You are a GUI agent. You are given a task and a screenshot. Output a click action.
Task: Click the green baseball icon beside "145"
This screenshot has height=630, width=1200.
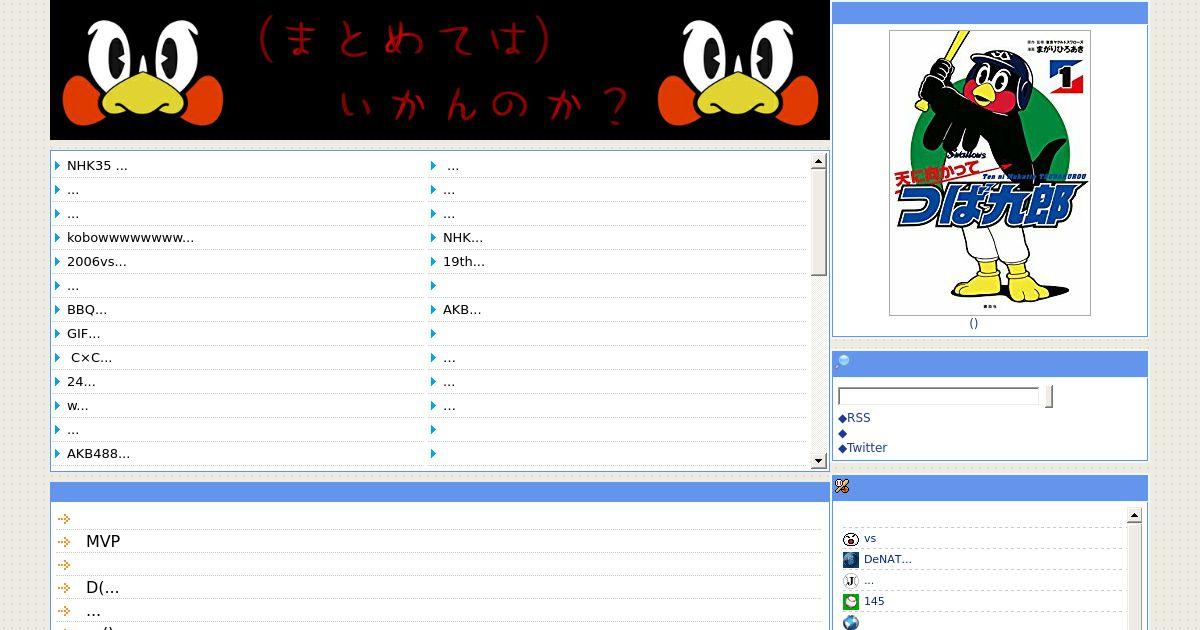click(851, 602)
